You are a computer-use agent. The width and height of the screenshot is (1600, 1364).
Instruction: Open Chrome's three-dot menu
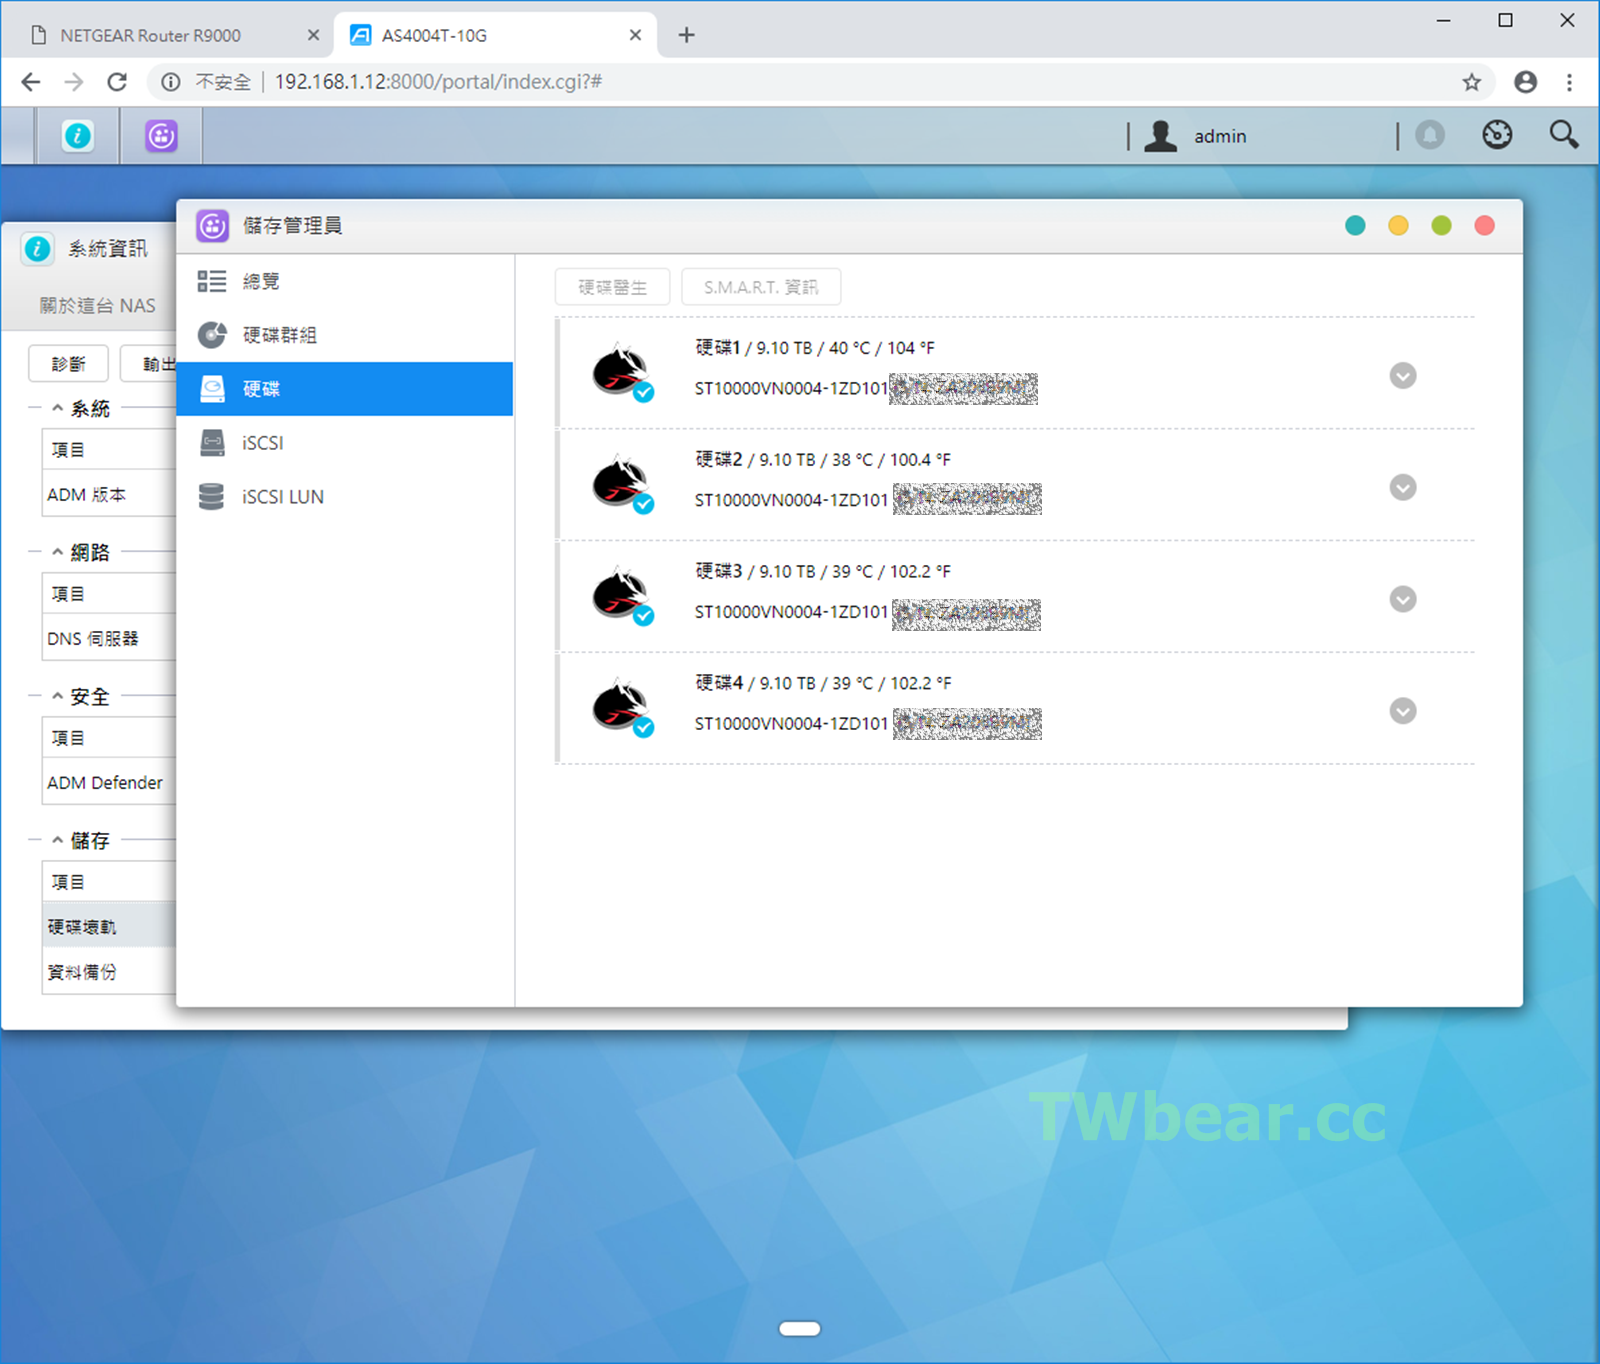tap(1569, 82)
